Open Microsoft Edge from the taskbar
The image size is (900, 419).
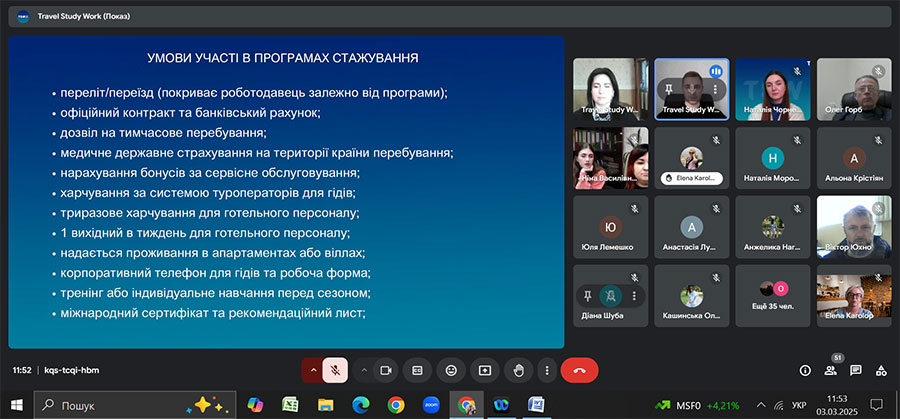(361, 405)
